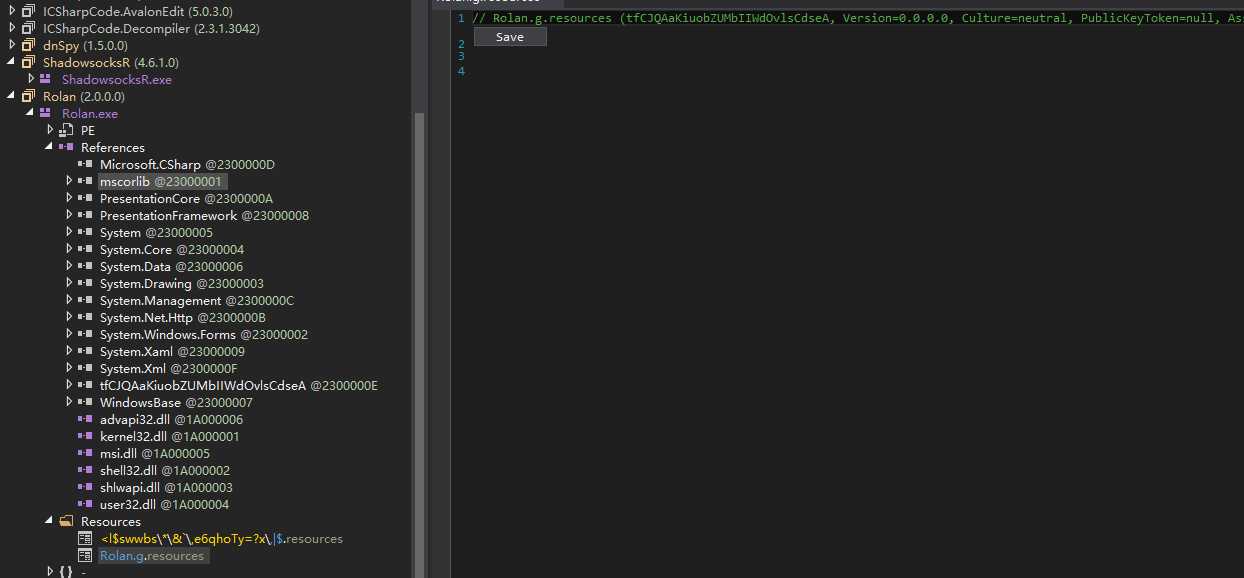
Task: Click the shell32.dll module reference icon
Action: 85,470
